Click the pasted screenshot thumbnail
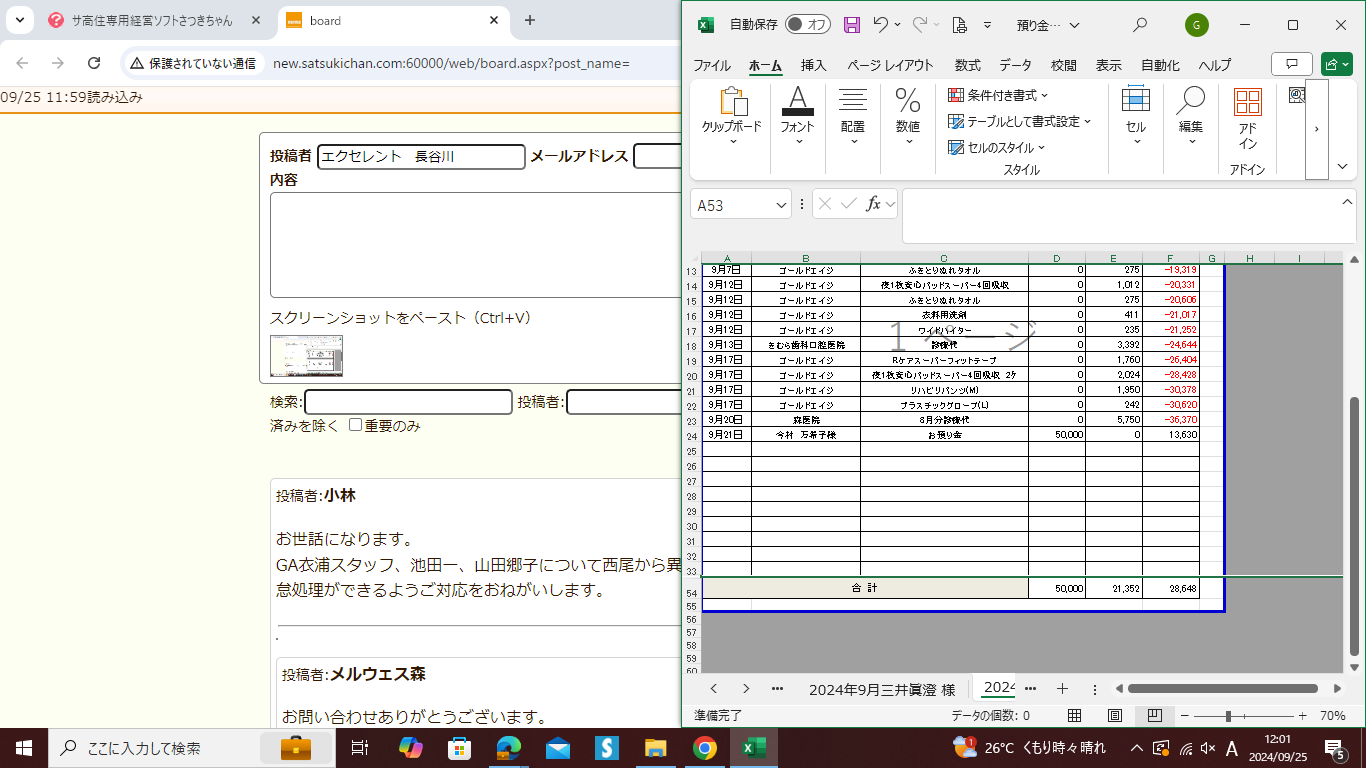 pos(306,356)
